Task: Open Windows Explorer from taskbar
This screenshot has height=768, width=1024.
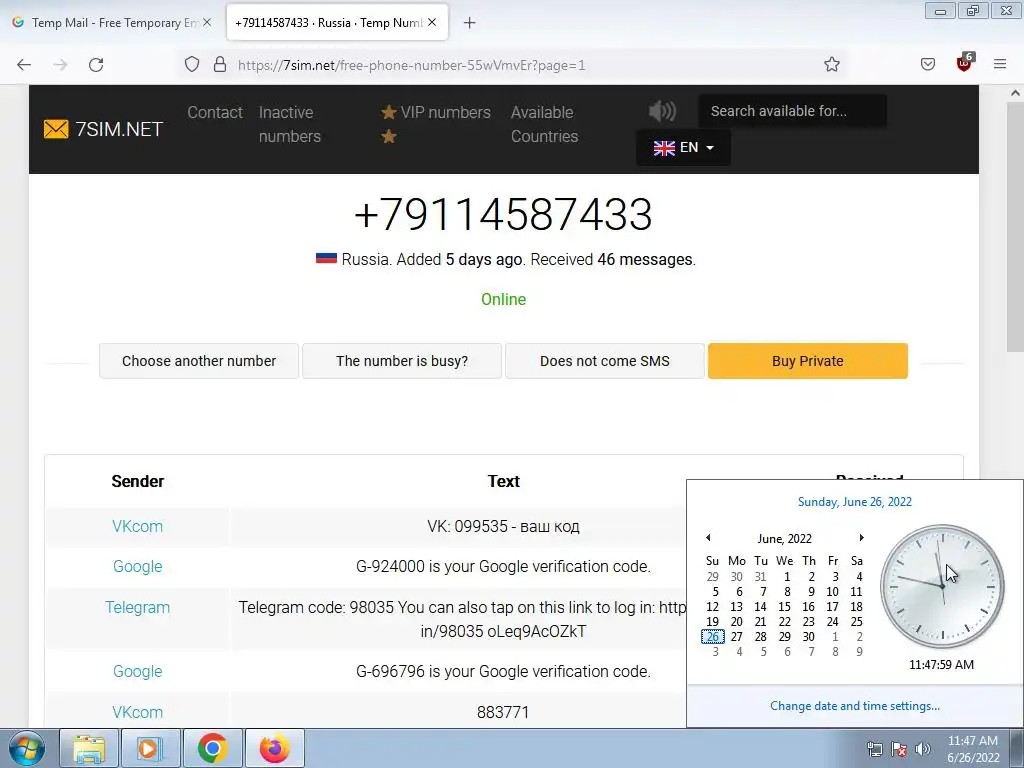Action: point(89,748)
